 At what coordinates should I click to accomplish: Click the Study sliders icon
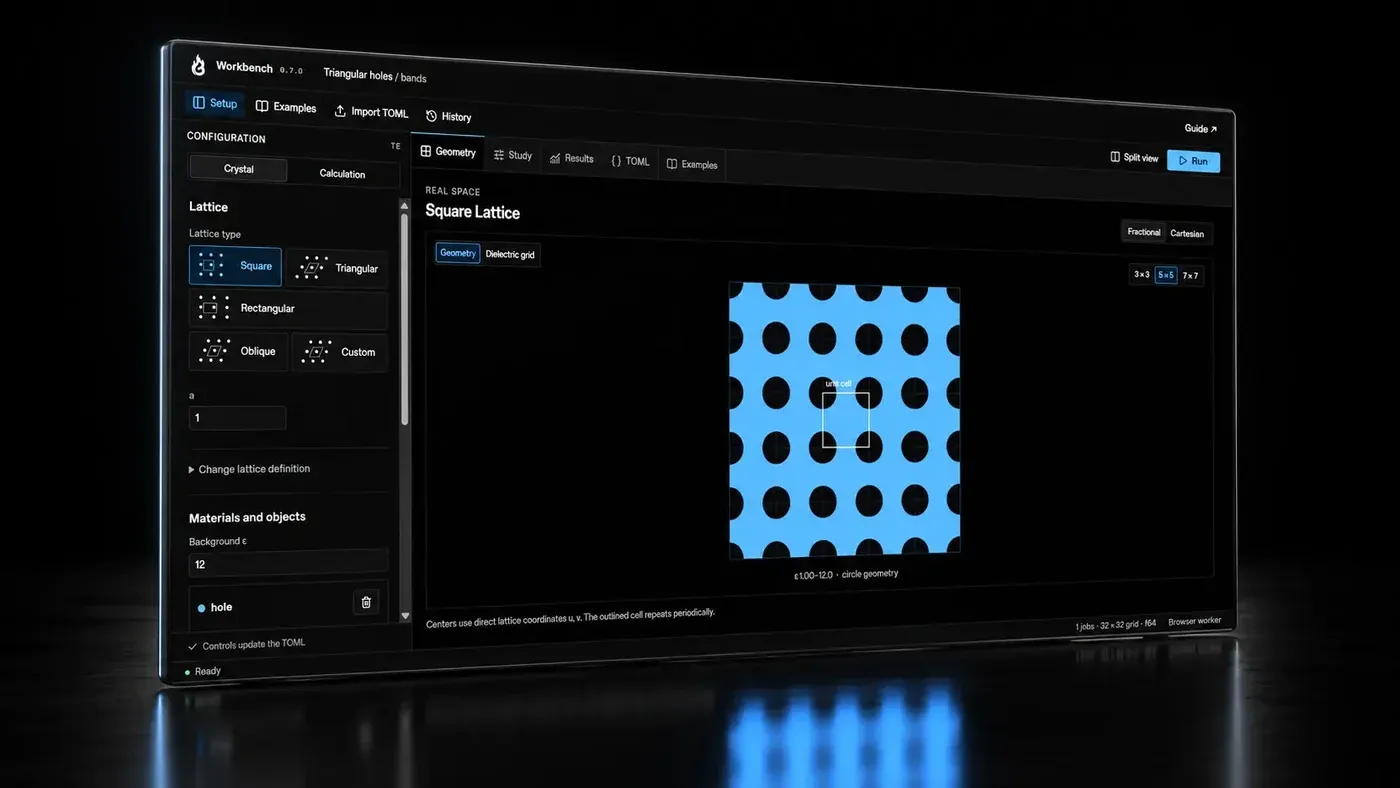pos(499,155)
